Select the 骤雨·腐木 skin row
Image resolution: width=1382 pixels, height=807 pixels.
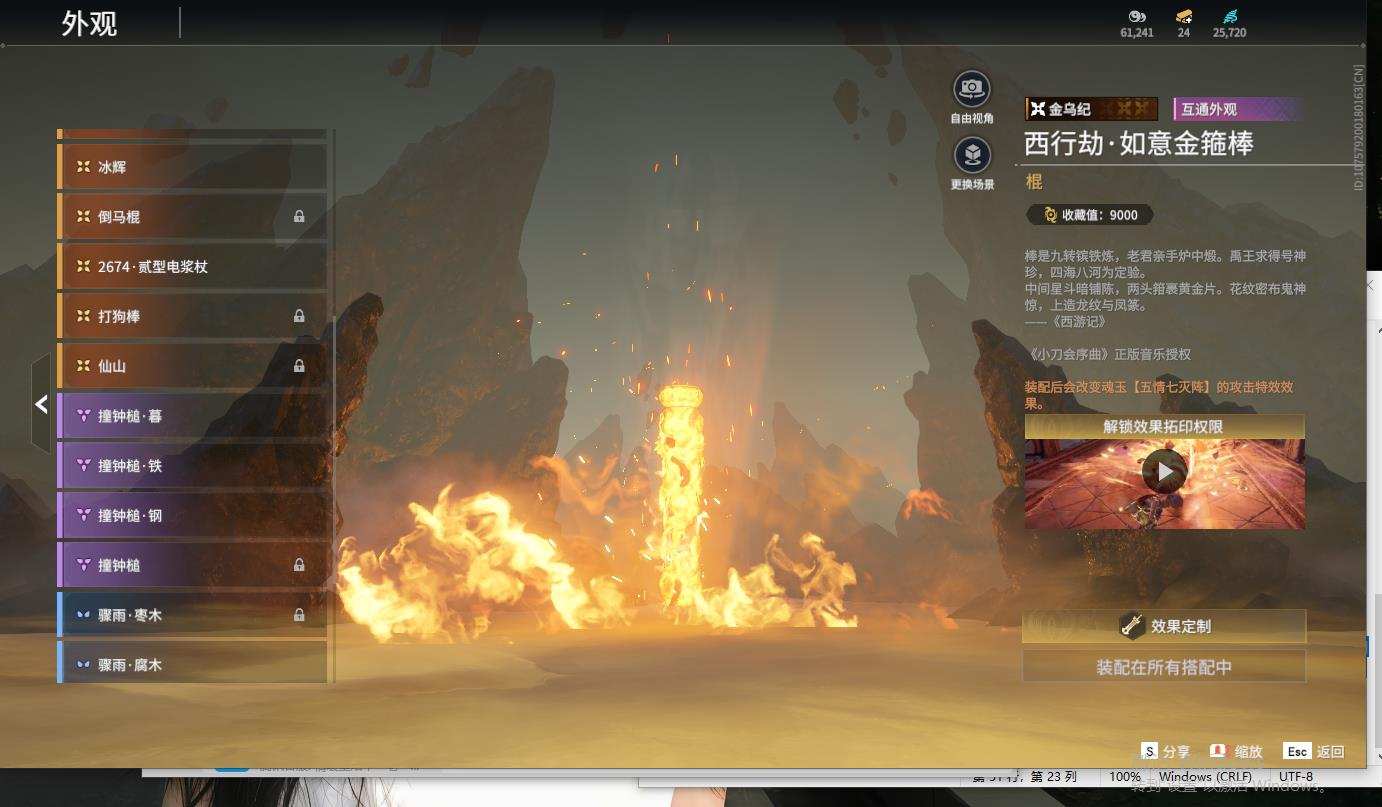click(x=192, y=663)
